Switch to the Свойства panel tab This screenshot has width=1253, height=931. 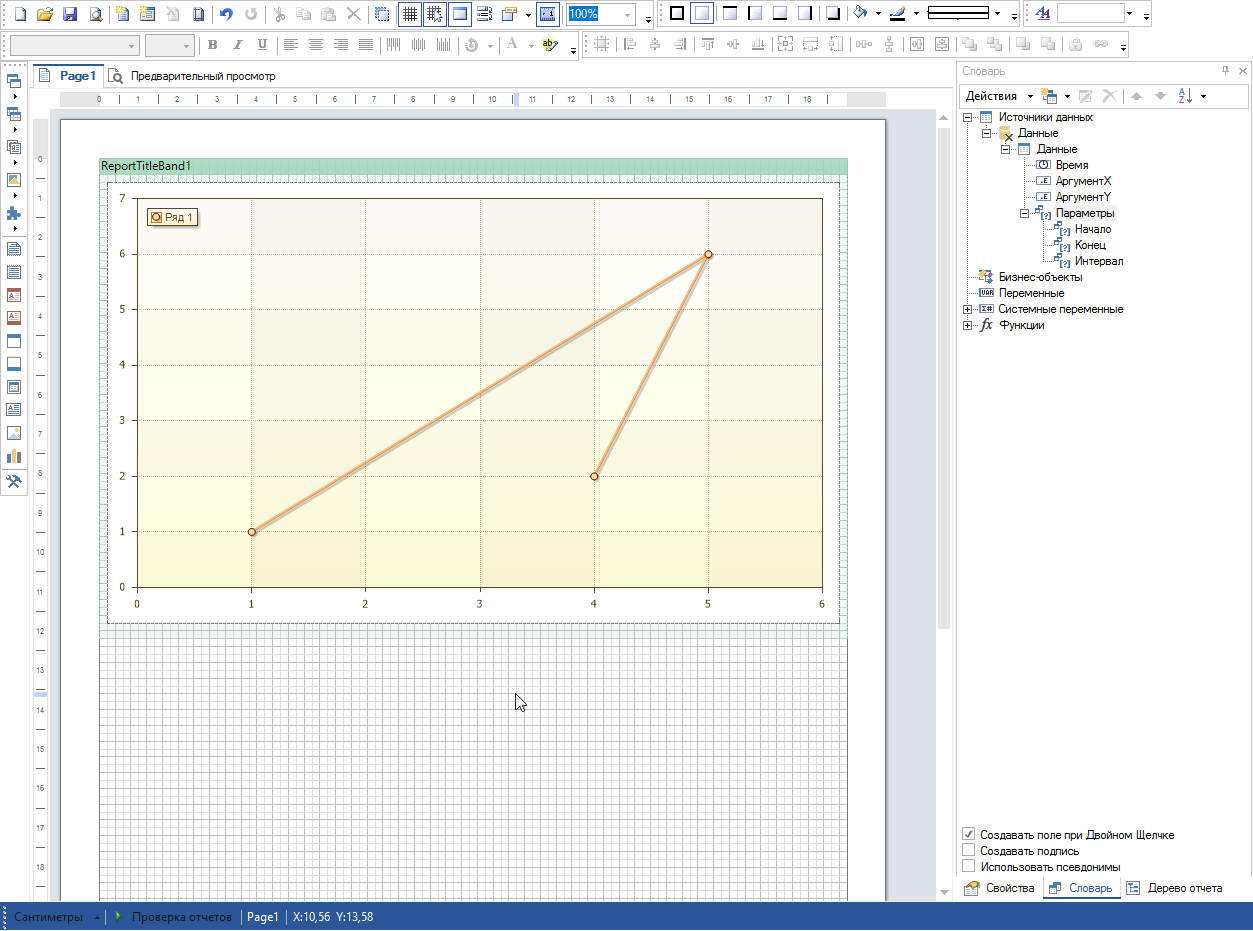tap(999, 888)
